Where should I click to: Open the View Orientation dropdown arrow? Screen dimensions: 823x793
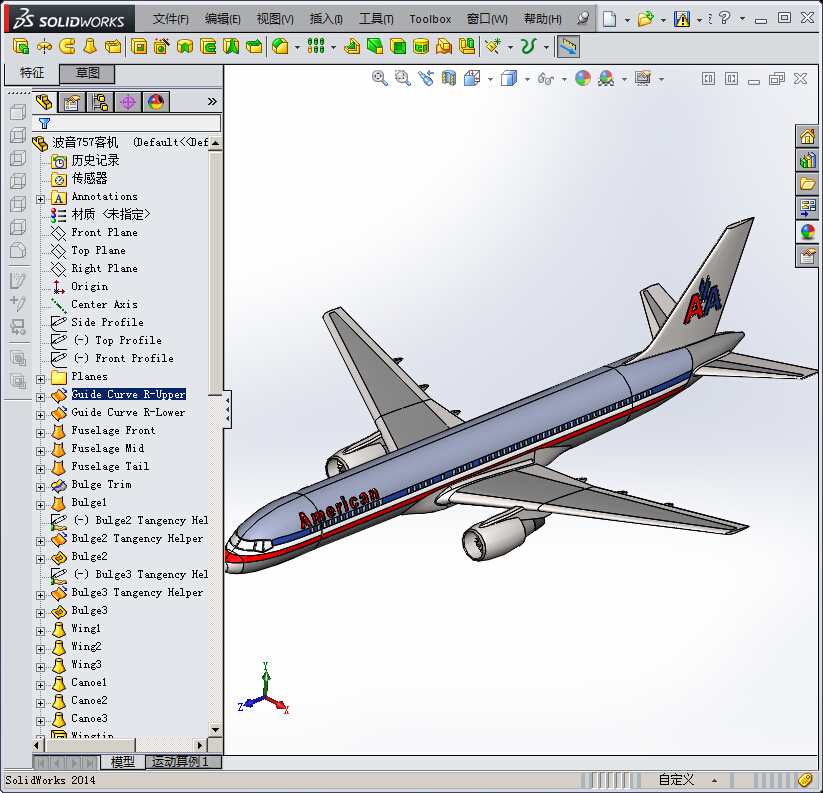click(490, 80)
